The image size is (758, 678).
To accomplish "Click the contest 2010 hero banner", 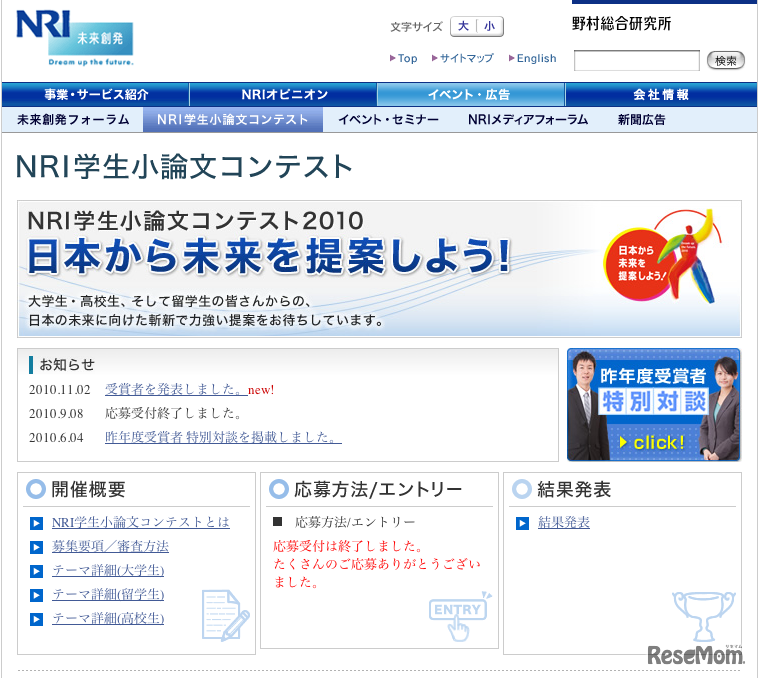I will (379, 269).
